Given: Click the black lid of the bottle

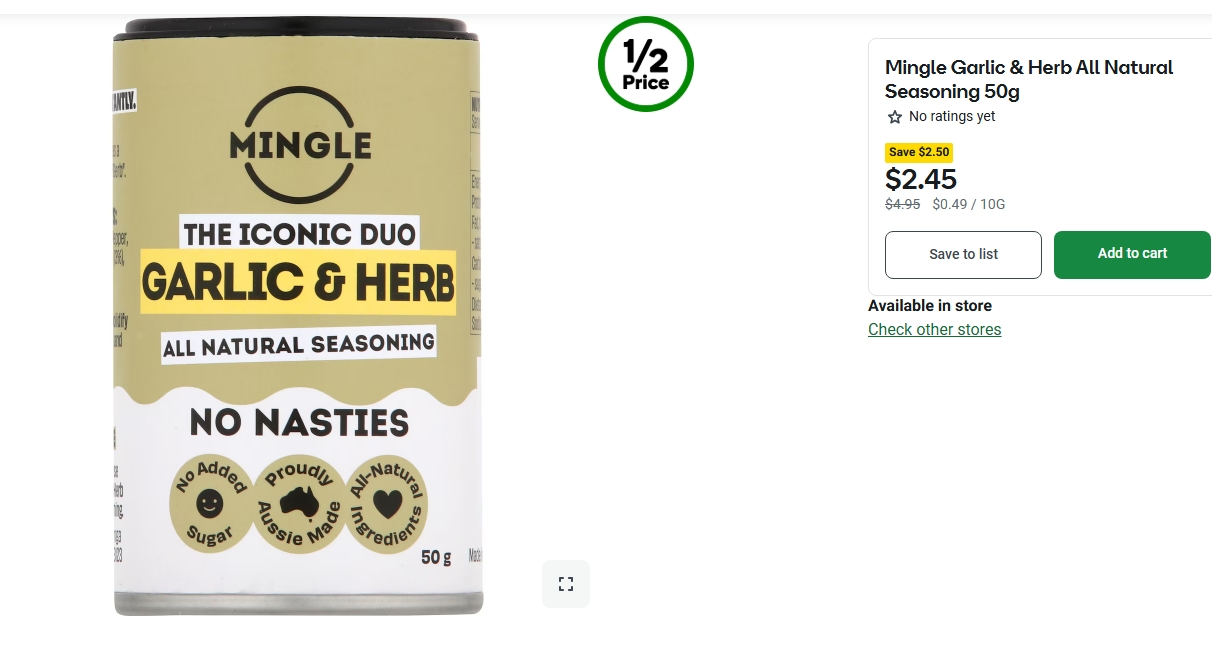Looking at the screenshot, I should point(296,28).
